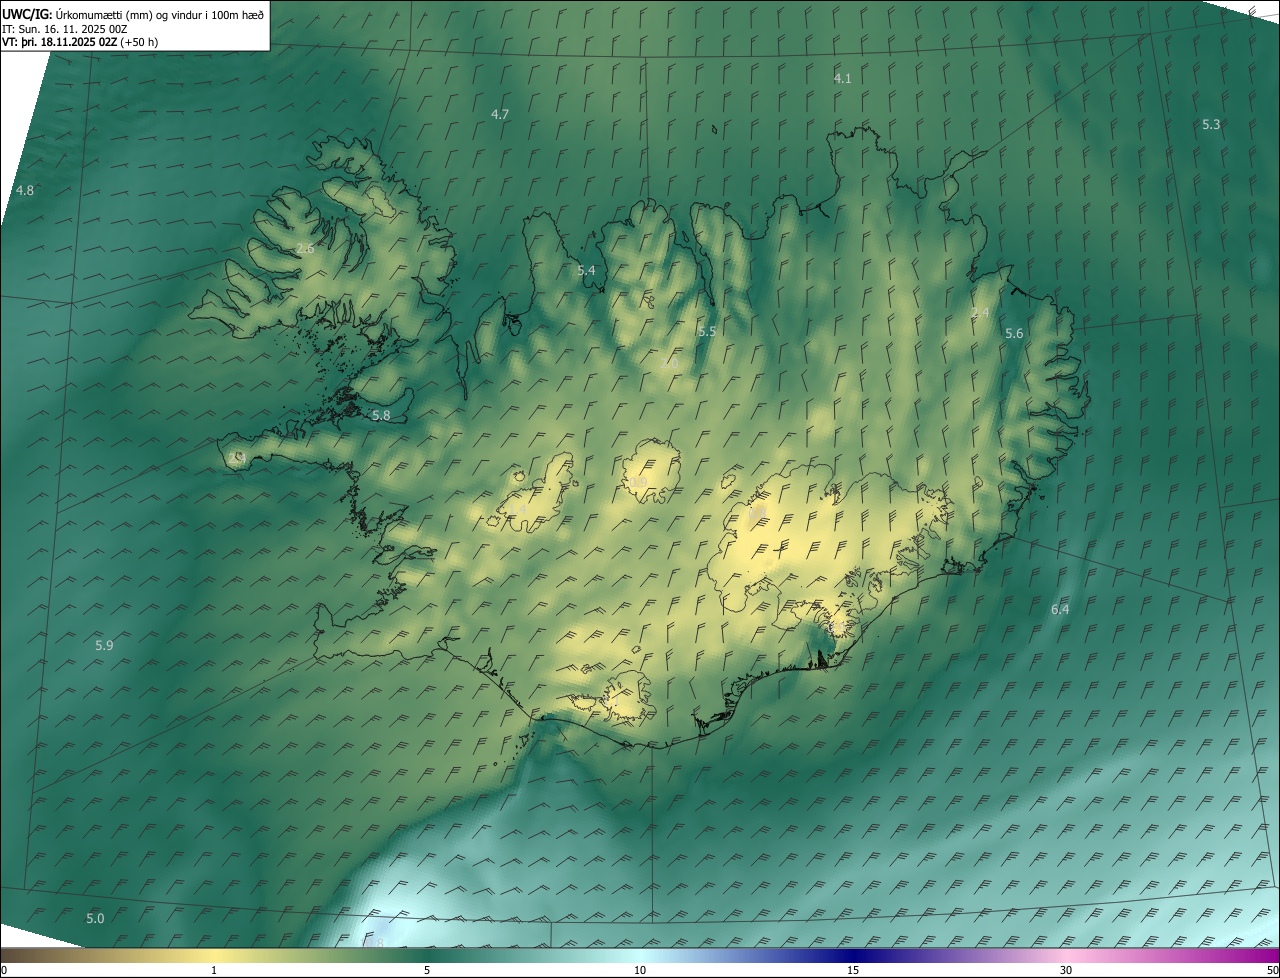Click the colorbar tick label 50
This screenshot has height=978, width=1280.
1271,970
